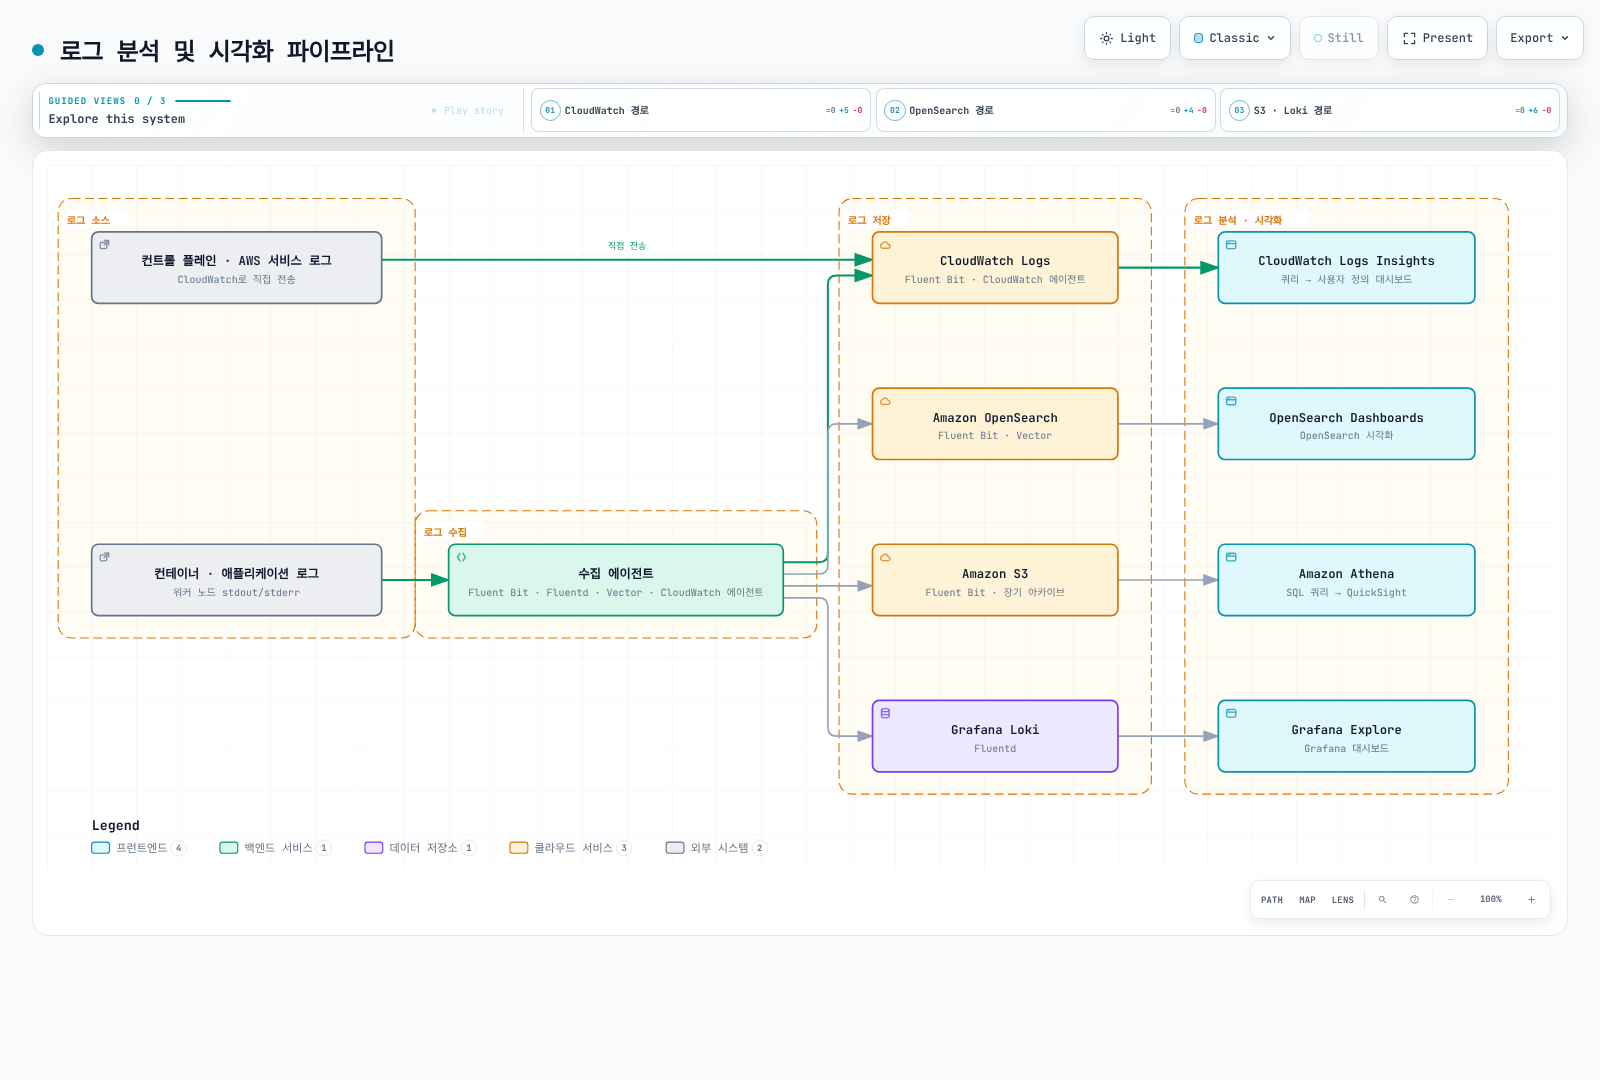Image resolution: width=1600 pixels, height=1080 pixels.
Task: Zoom out with minus button
Action: click(1451, 900)
